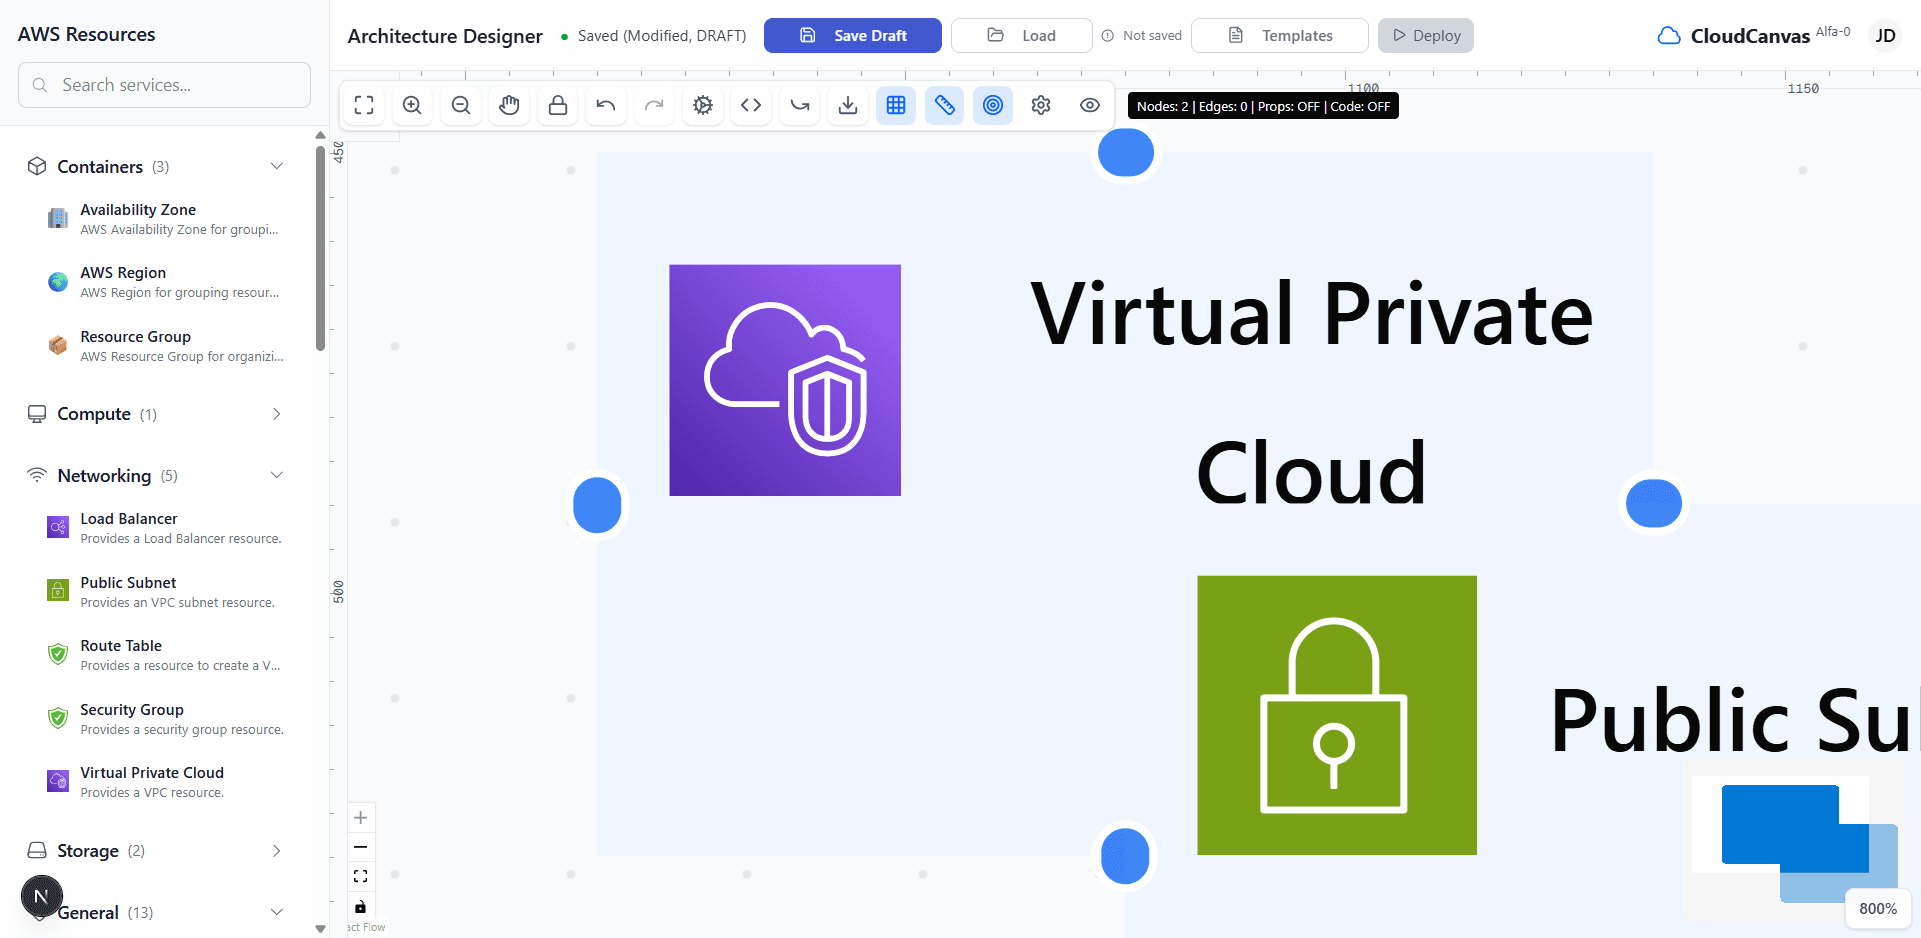Screen dimensions: 1921x938
Task: Open the Load dialog
Action: [1021, 35]
